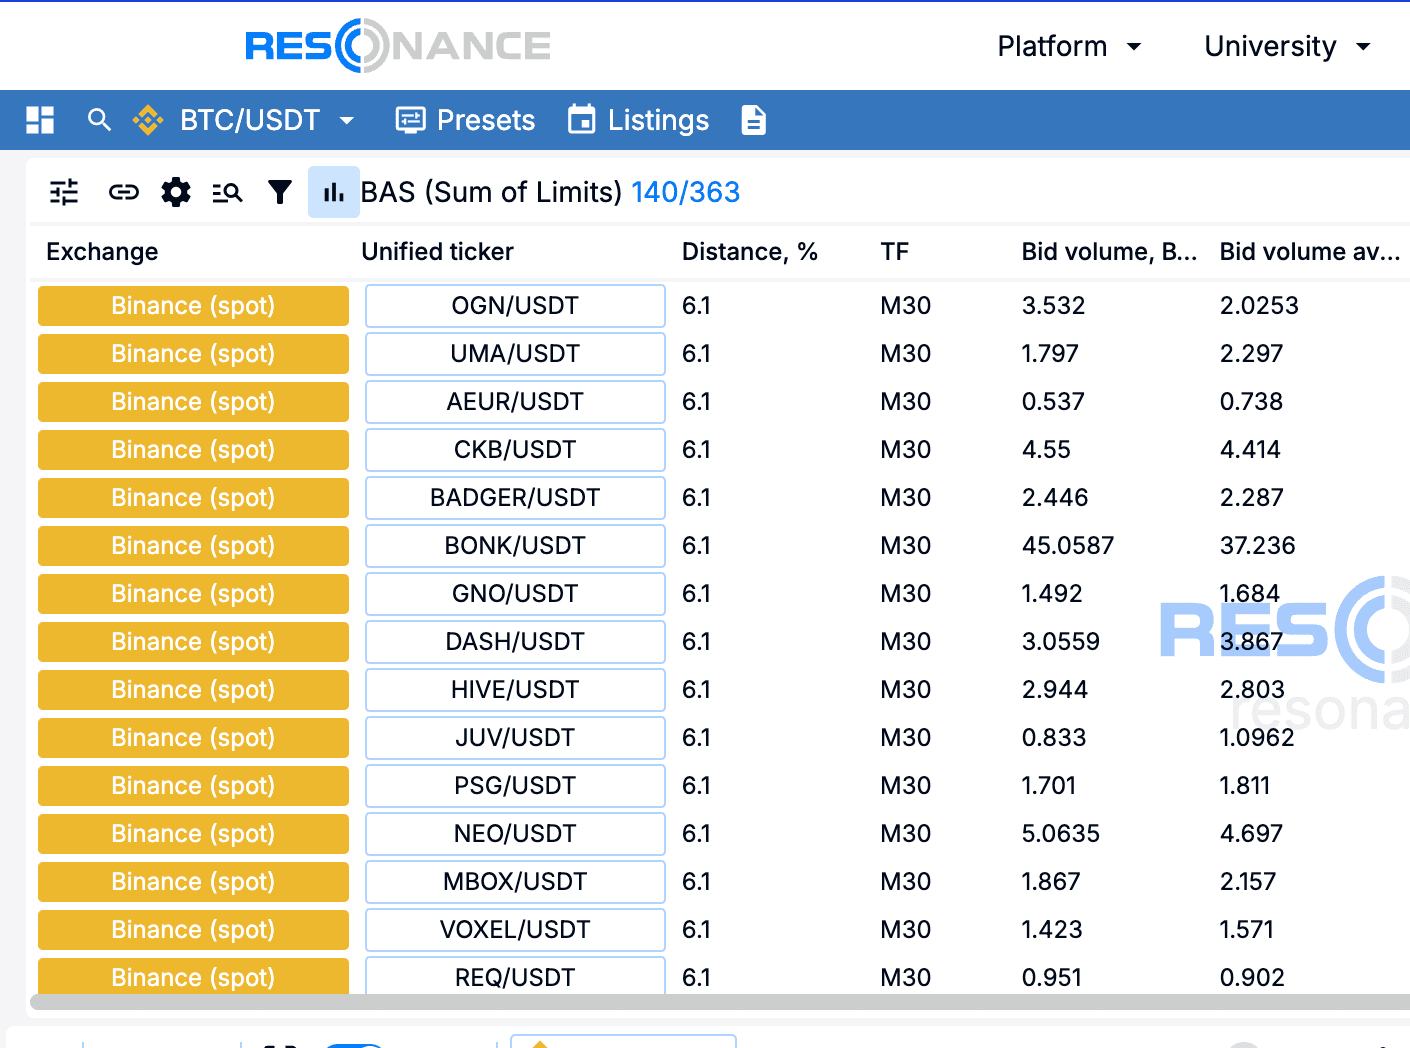Click Binance (spot) tag in DASH/USDT row

pos(193,642)
